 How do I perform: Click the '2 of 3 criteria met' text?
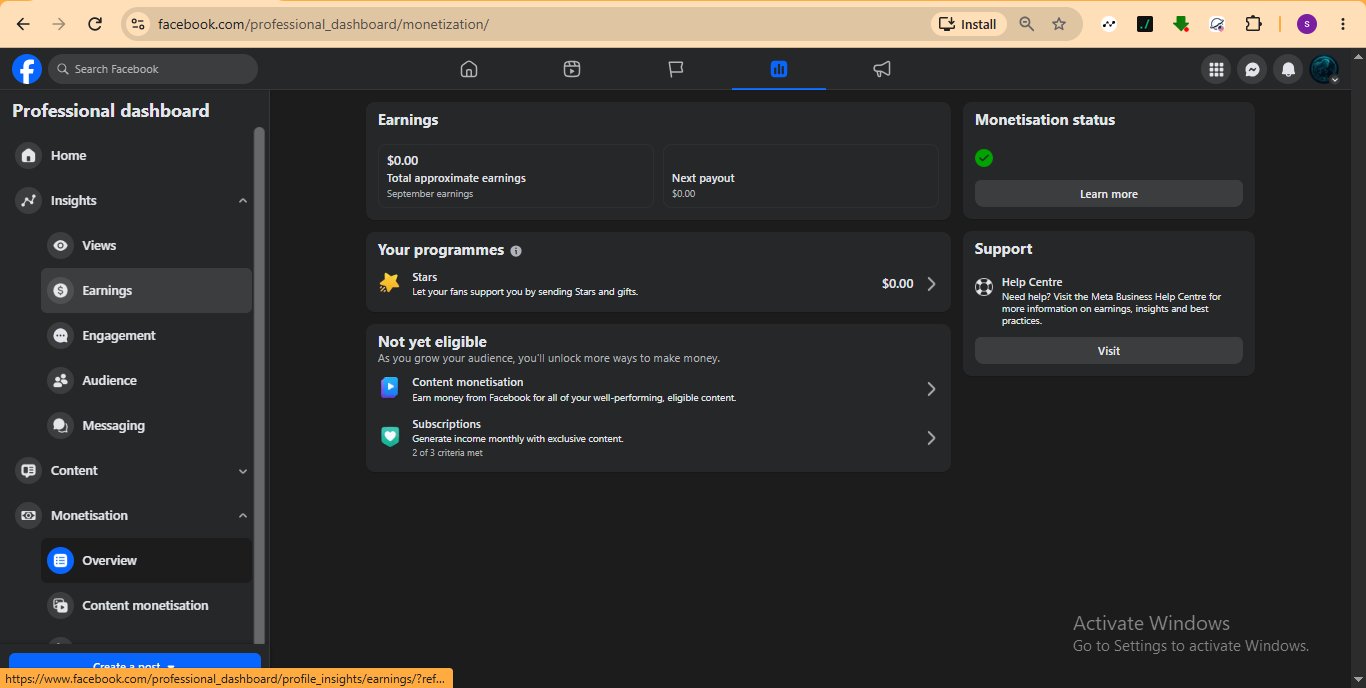(x=447, y=453)
